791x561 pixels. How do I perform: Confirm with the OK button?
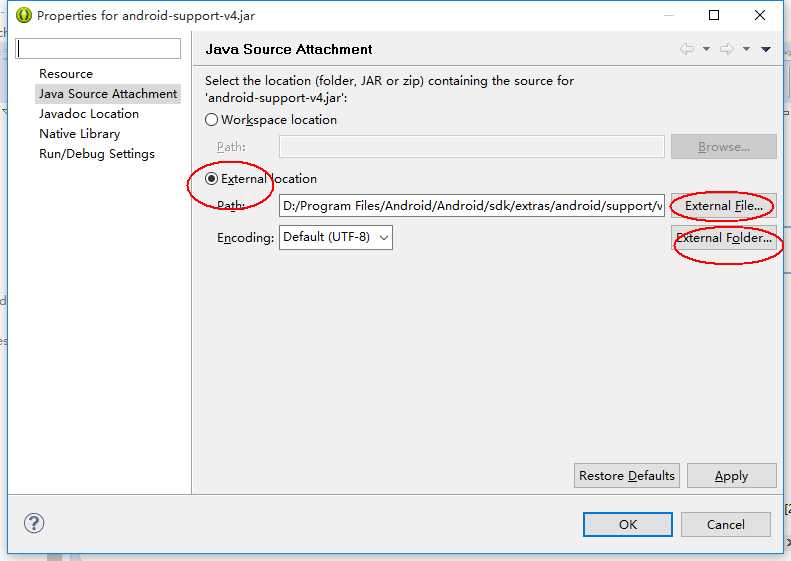click(628, 525)
